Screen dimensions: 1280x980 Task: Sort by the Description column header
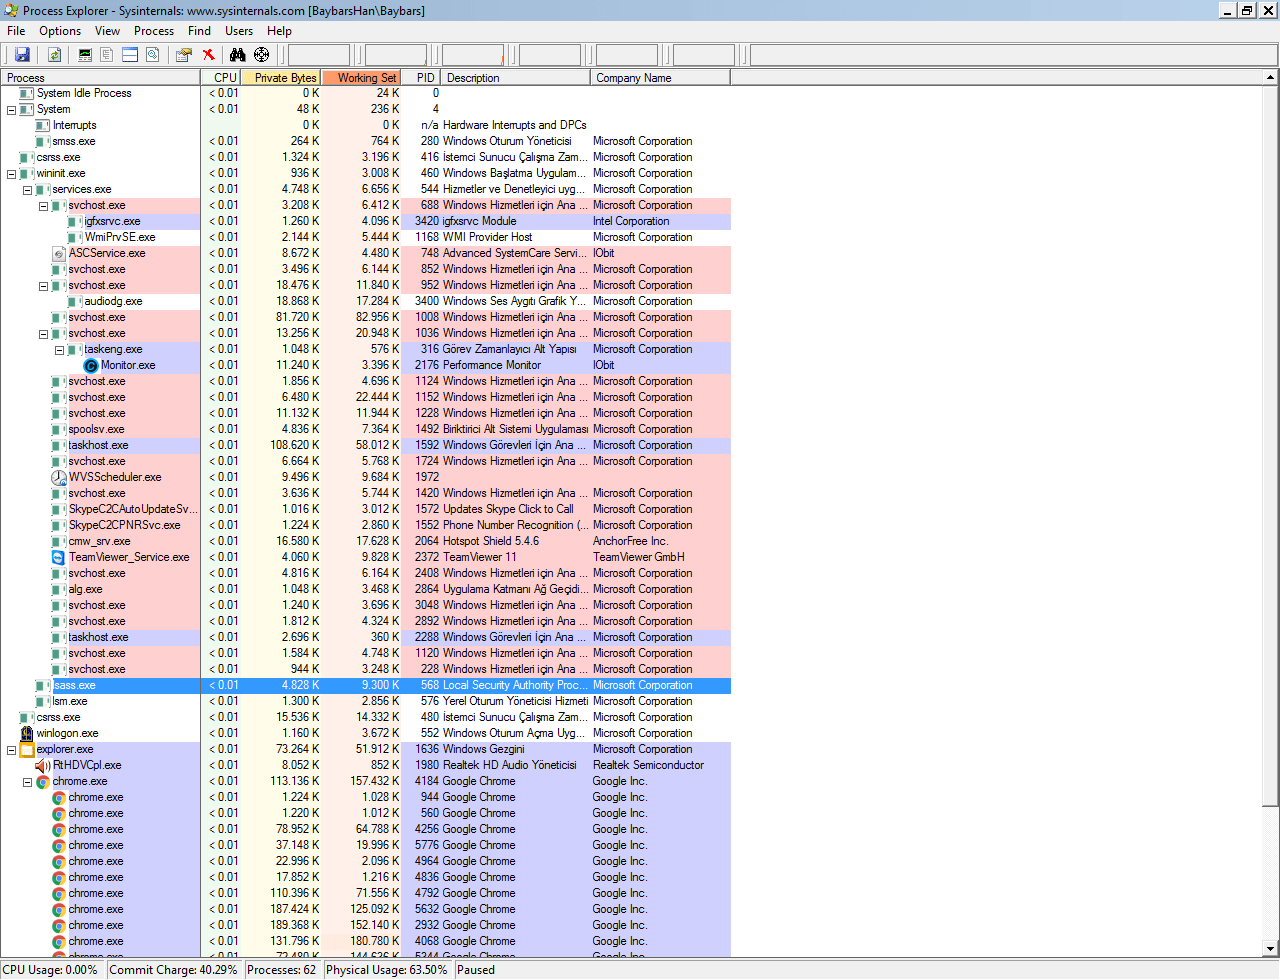tap(516, 77)
